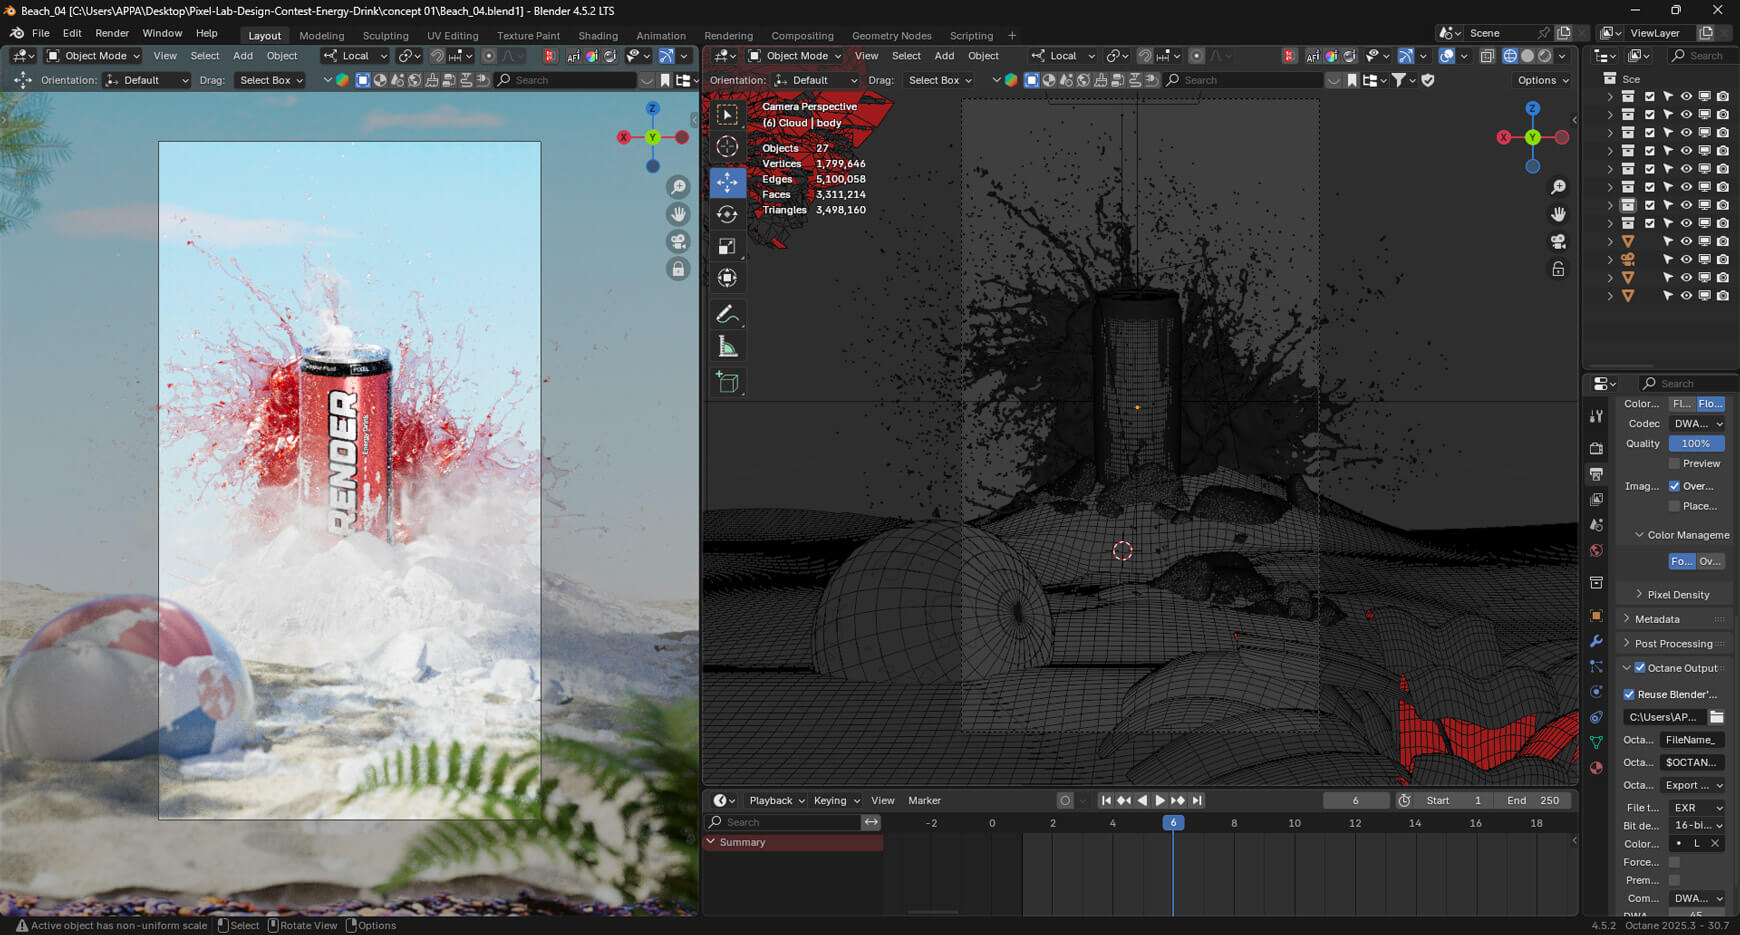Toggle the Preview checkbox

tap(1674, 464)
